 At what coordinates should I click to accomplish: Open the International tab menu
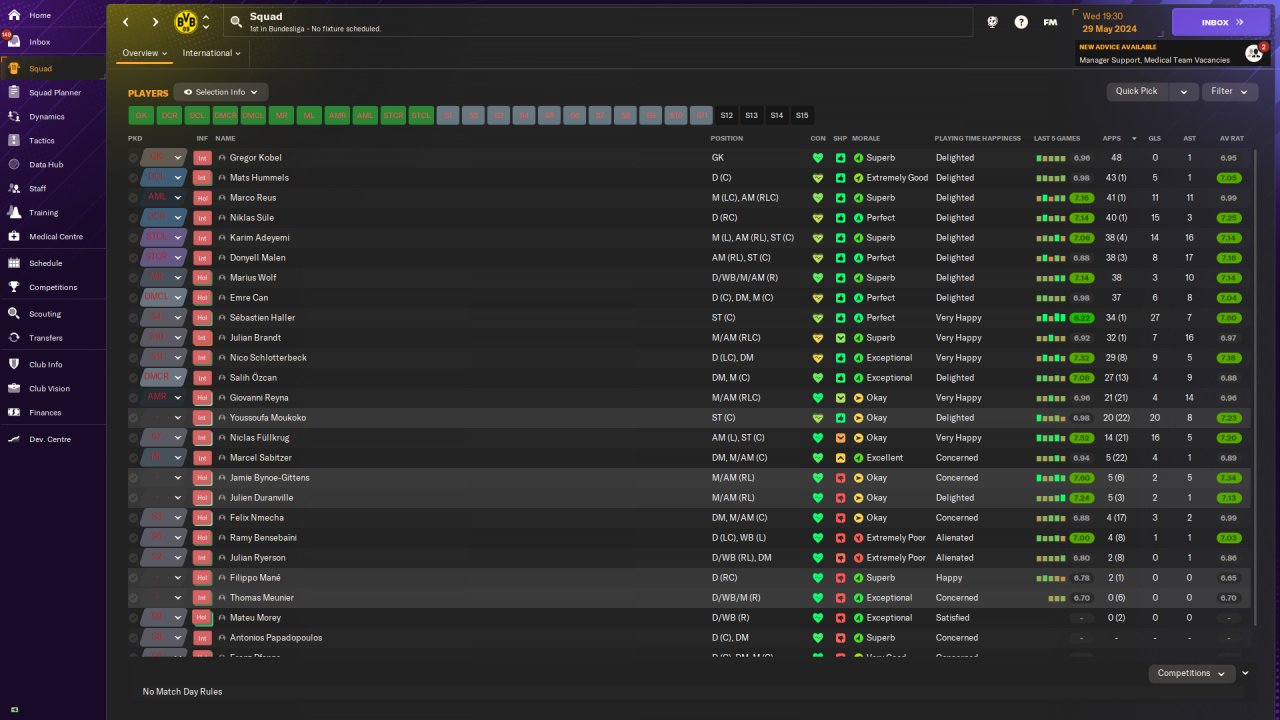pyautogui.click(x=211, y=53)
